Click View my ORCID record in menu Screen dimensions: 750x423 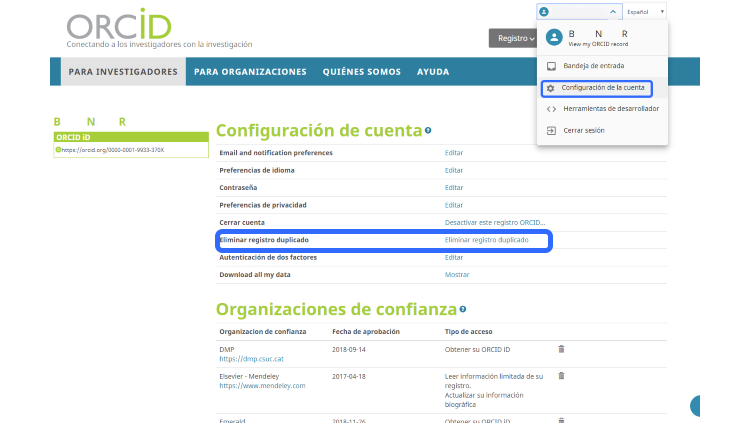pyautogui.click(x=598, y=45)
